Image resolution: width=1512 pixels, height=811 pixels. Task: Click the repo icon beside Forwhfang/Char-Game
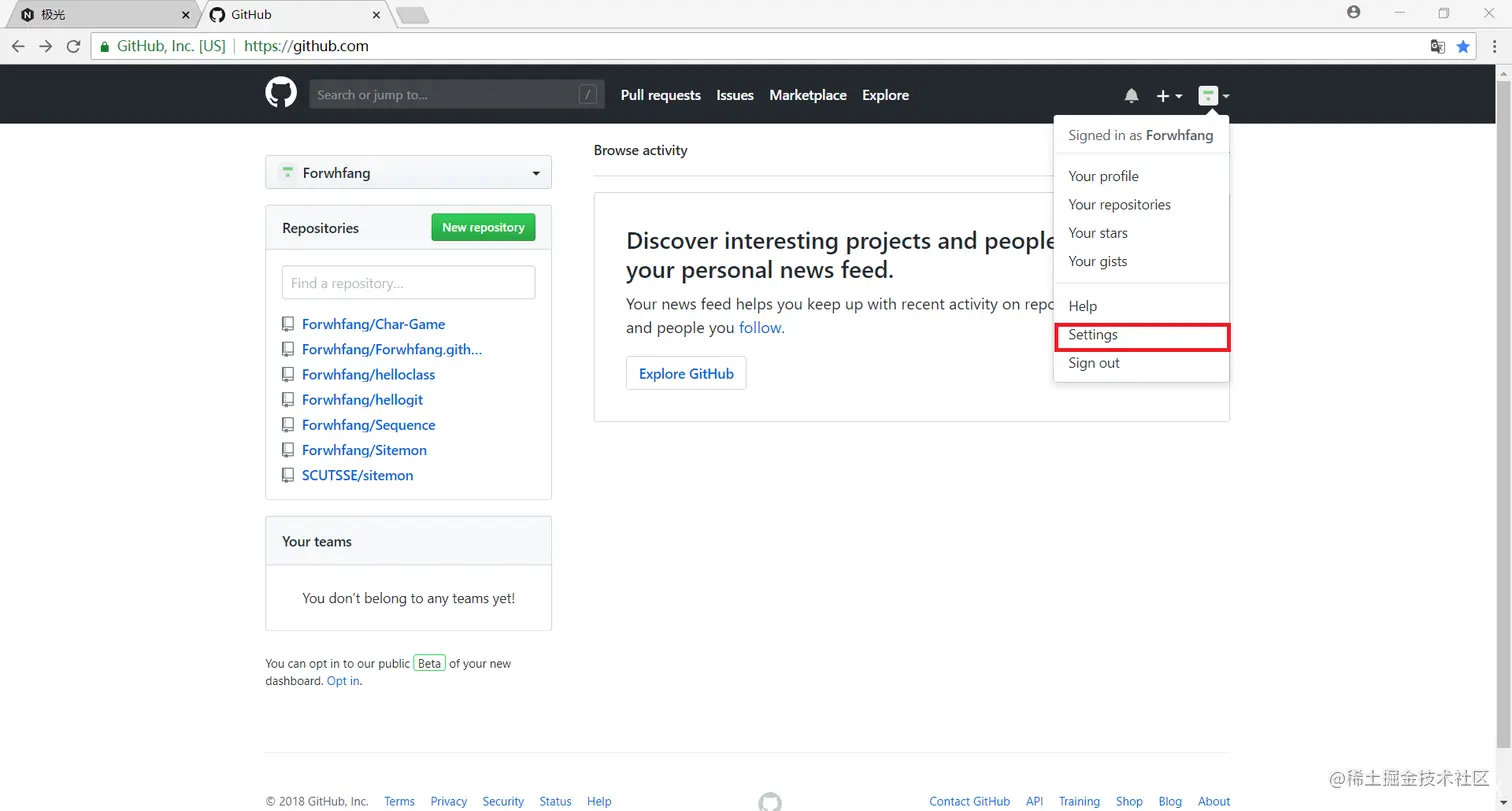288,324
